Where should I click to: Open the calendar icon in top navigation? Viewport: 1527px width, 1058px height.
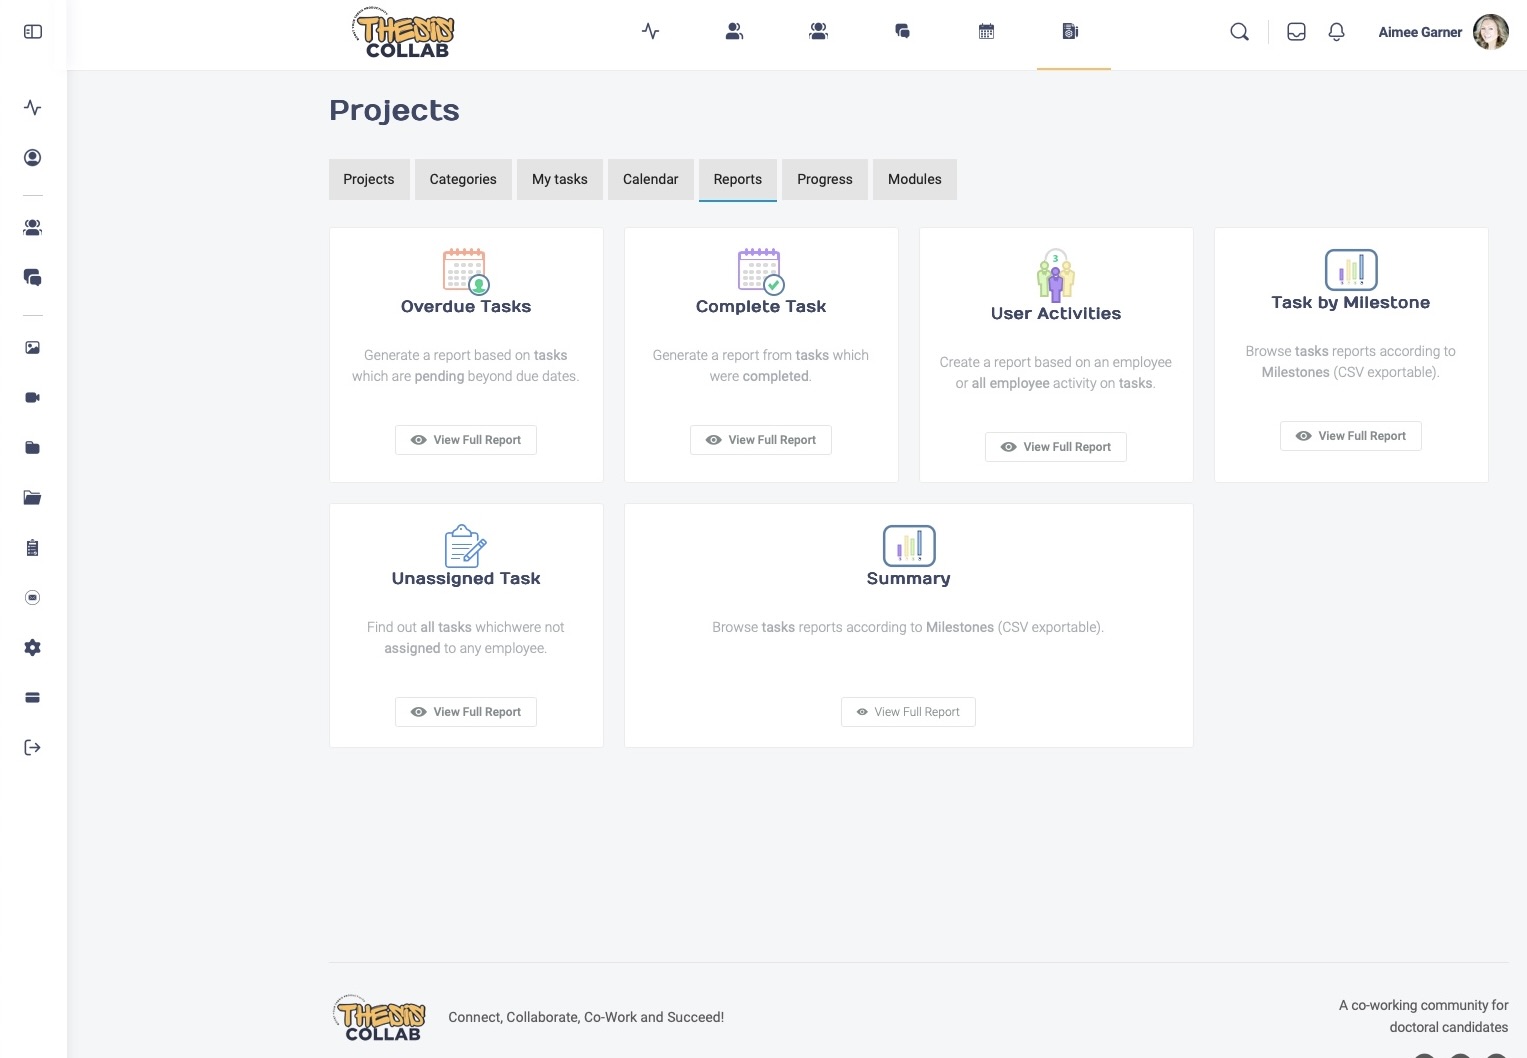point(986,32)
